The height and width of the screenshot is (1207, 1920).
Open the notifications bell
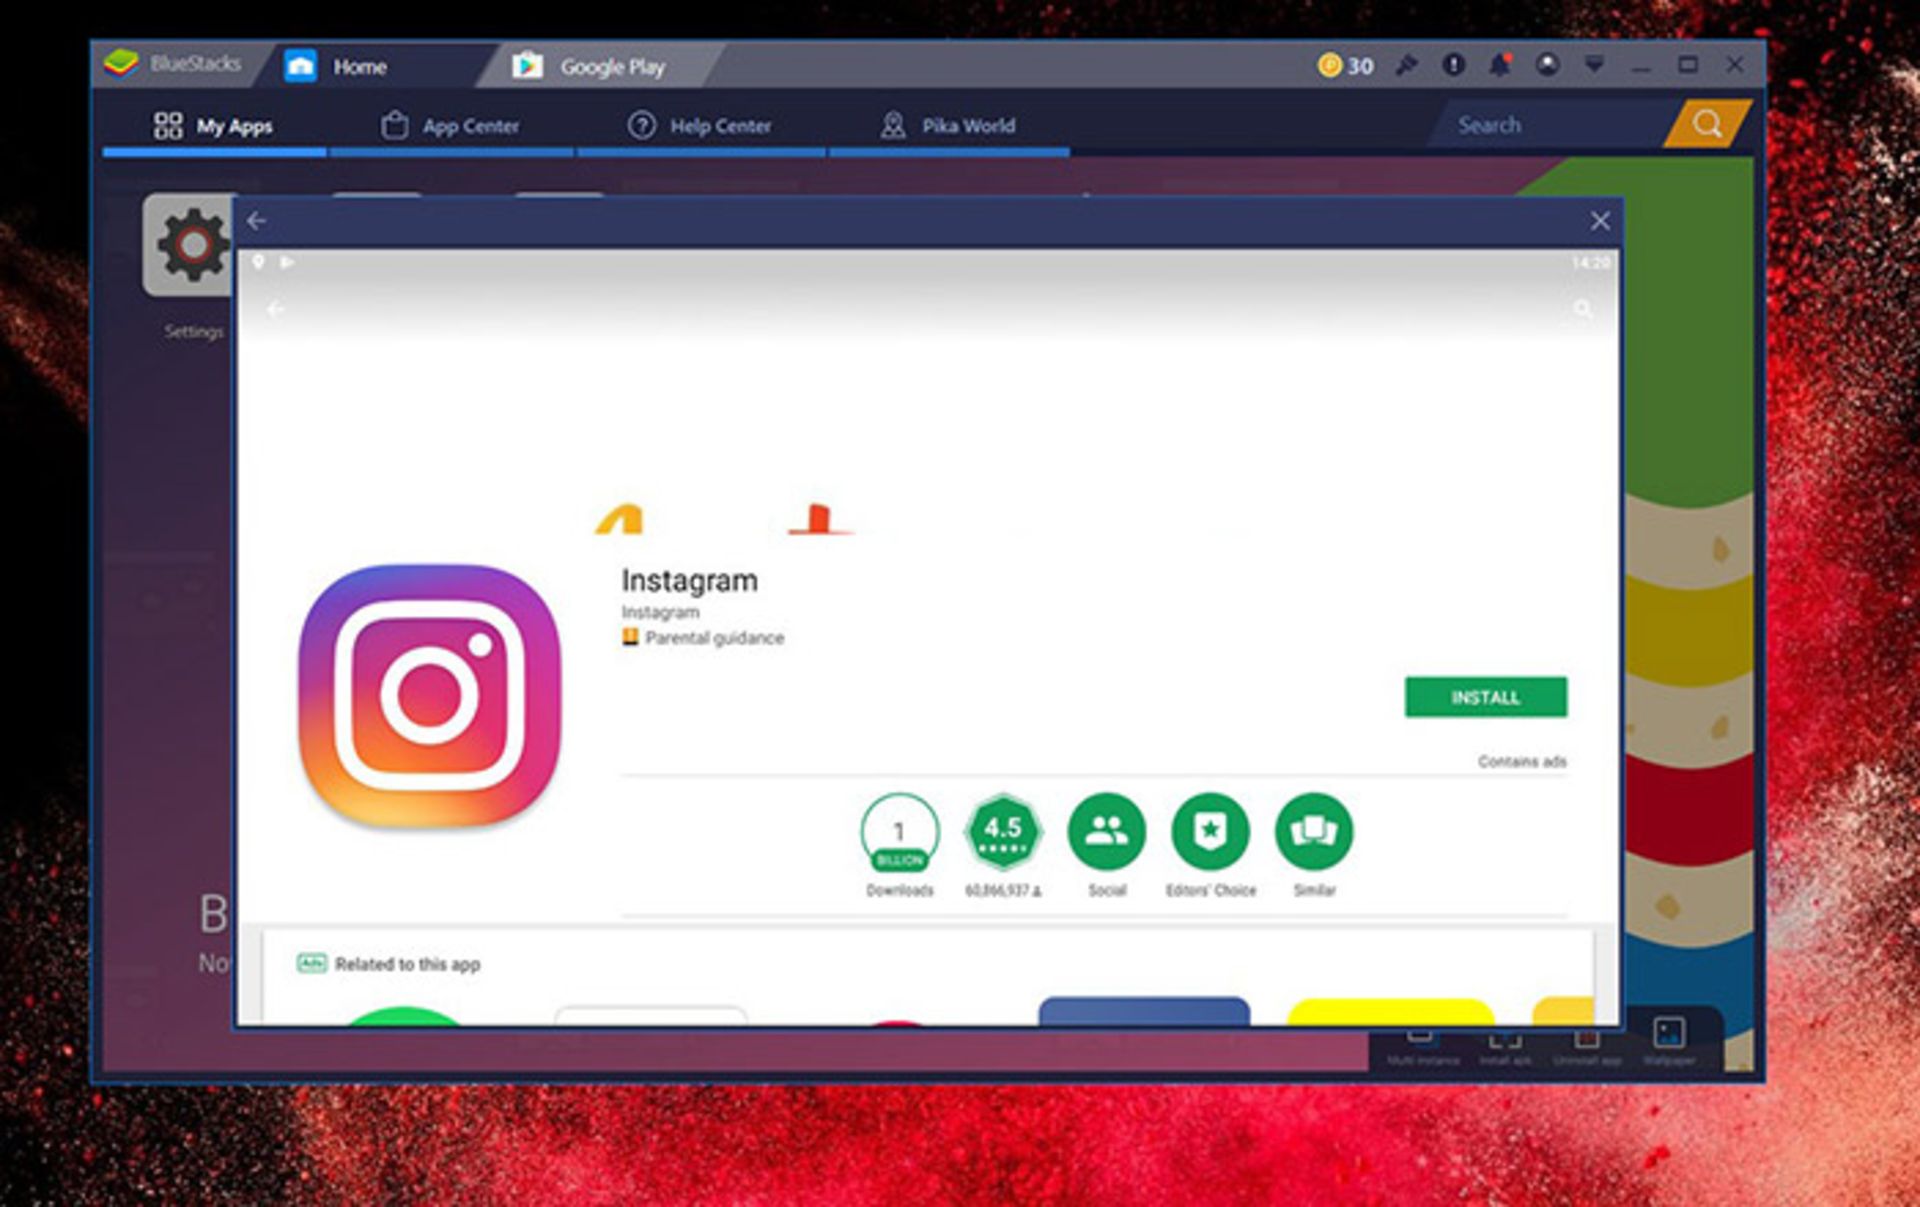pyautogui.click(x=1500, y=65)
